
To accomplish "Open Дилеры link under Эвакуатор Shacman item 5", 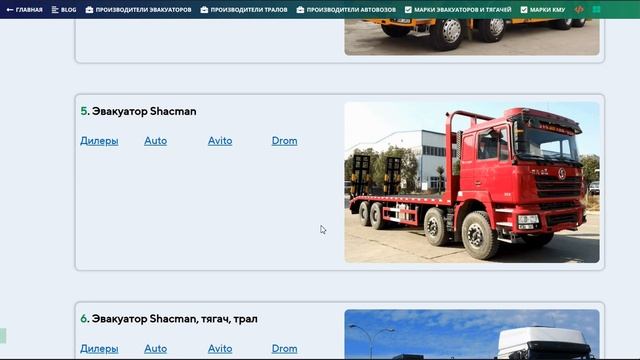I will tap(99, 141).
